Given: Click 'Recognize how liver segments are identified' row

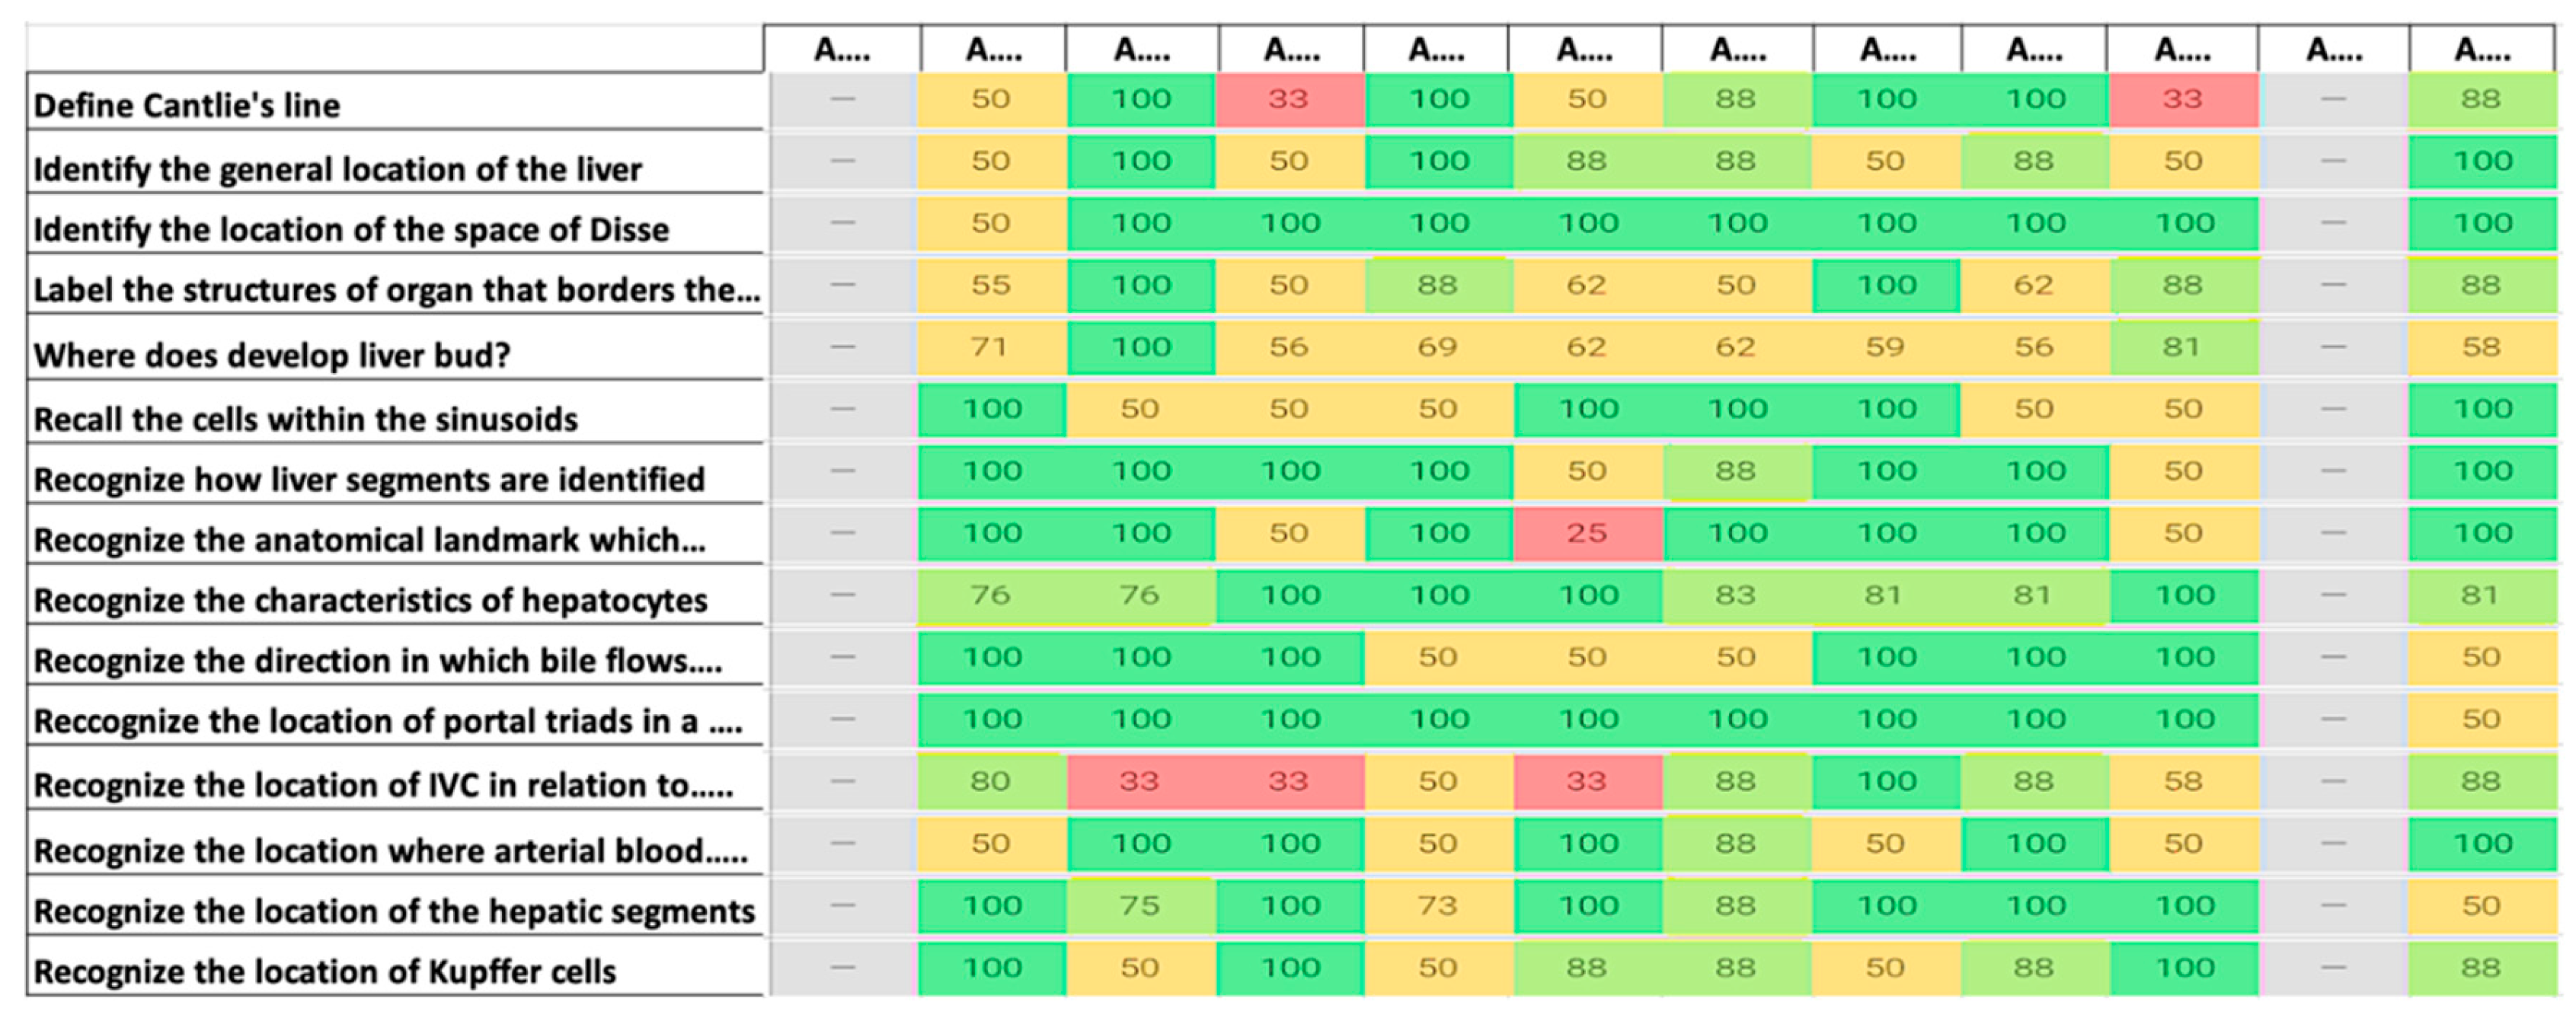Looking at the screenshot, I should coord(369,479).
